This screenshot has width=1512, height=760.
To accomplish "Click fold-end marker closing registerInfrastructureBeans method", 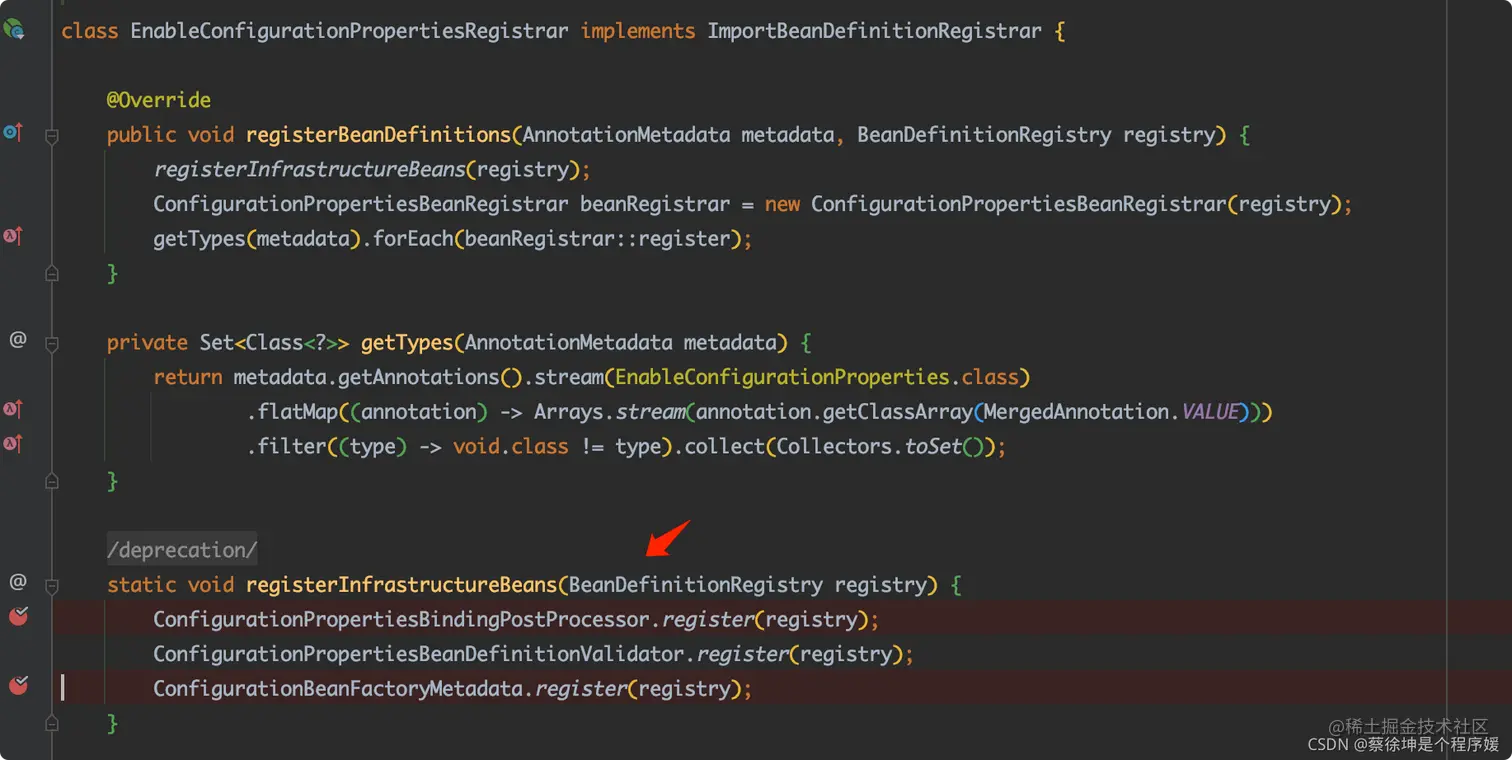I will [x=52, y=723].
